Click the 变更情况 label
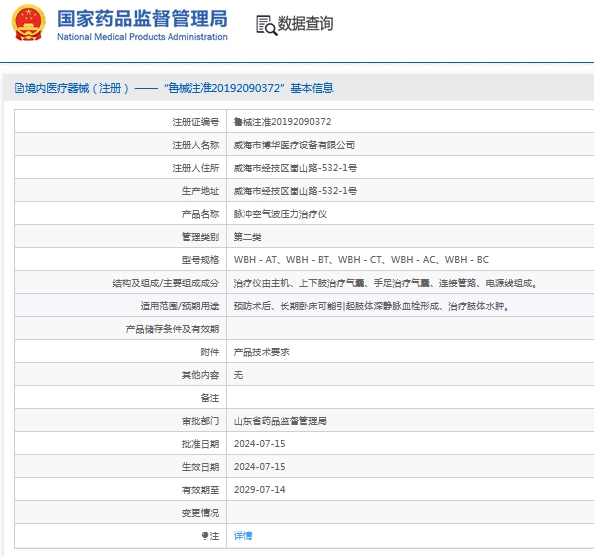The width and height of the screenshot is (594, 557). pos(200,513)
